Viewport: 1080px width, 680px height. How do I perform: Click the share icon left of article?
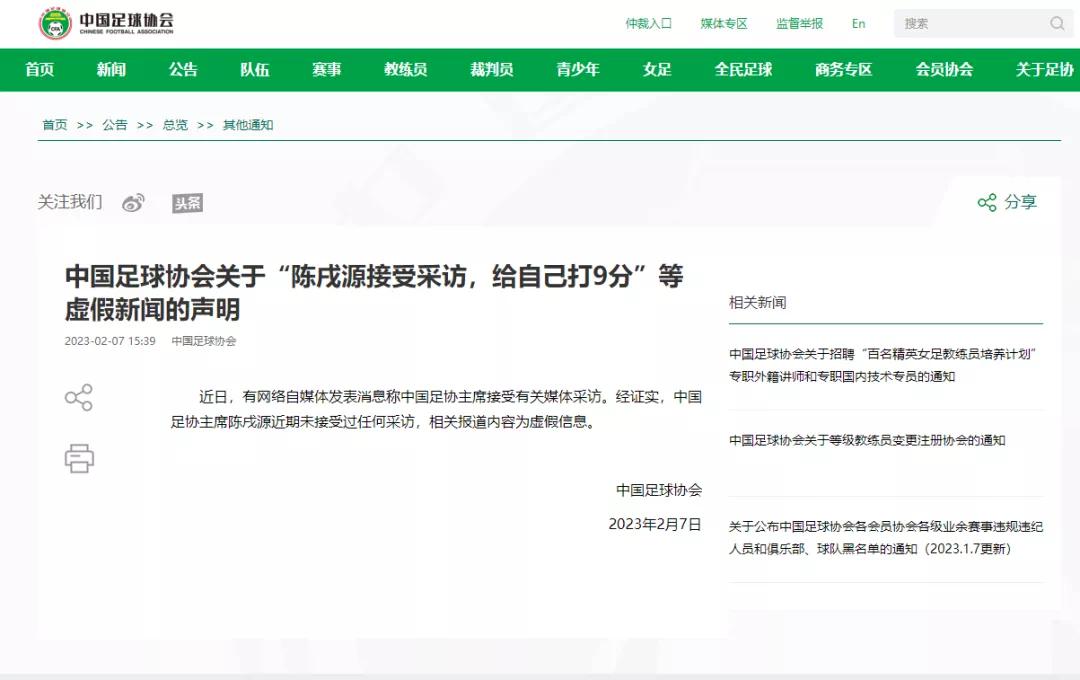tap(79, 397)
